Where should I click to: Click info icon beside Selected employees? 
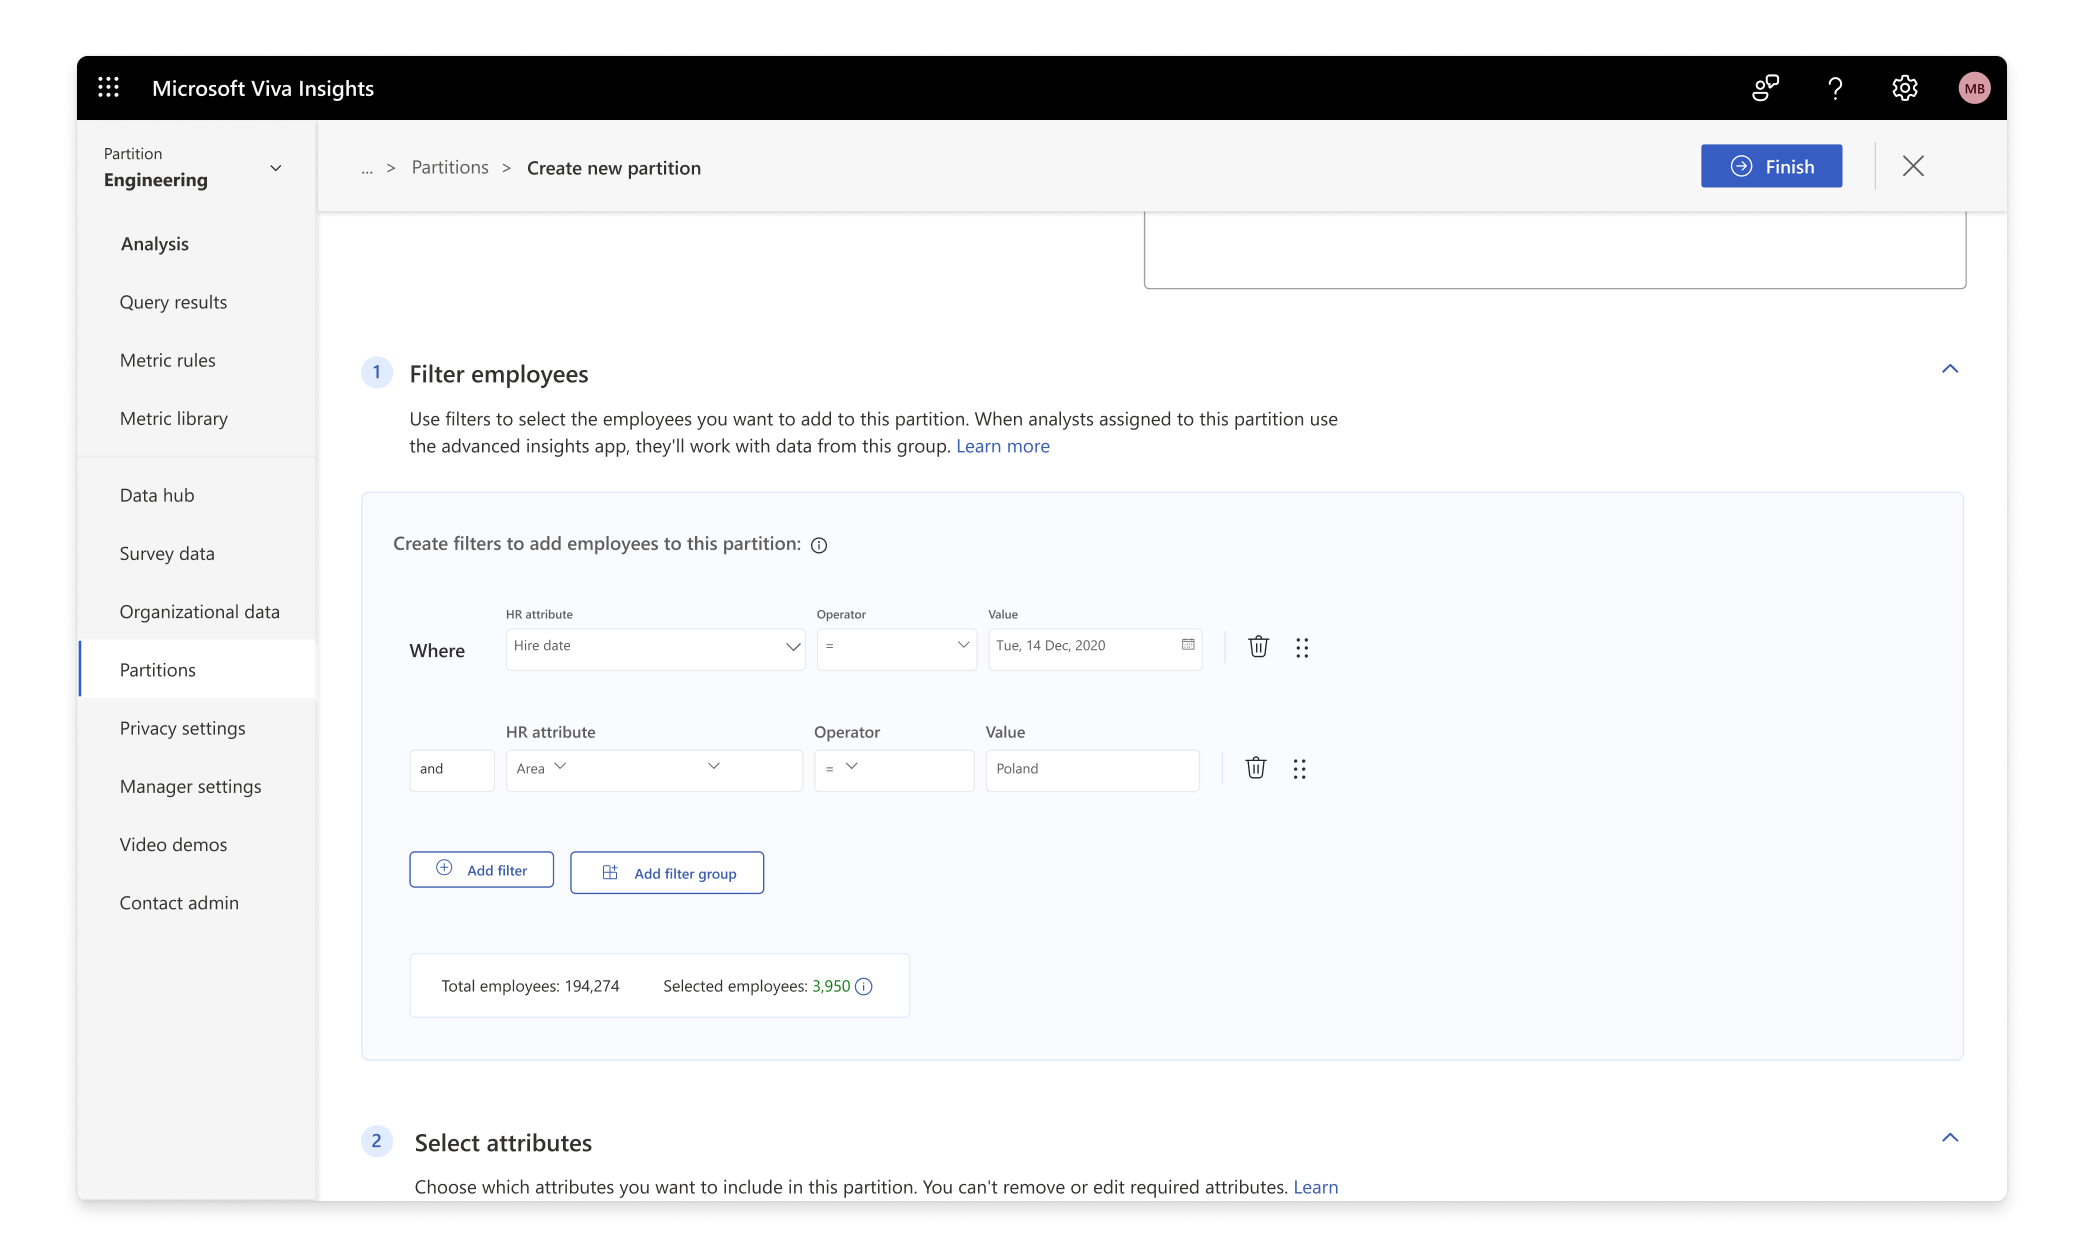(864, 987)
